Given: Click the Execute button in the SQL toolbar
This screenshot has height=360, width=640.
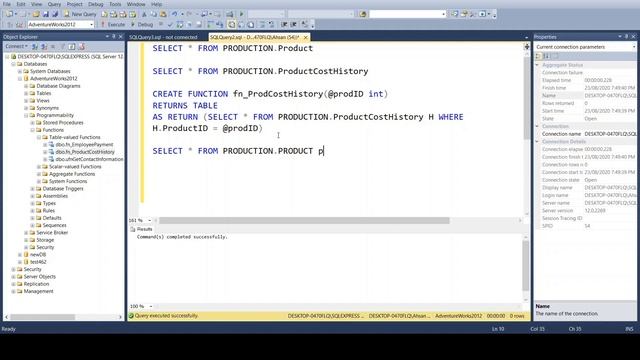Looking at the screenshot, I should coord(113,24).
